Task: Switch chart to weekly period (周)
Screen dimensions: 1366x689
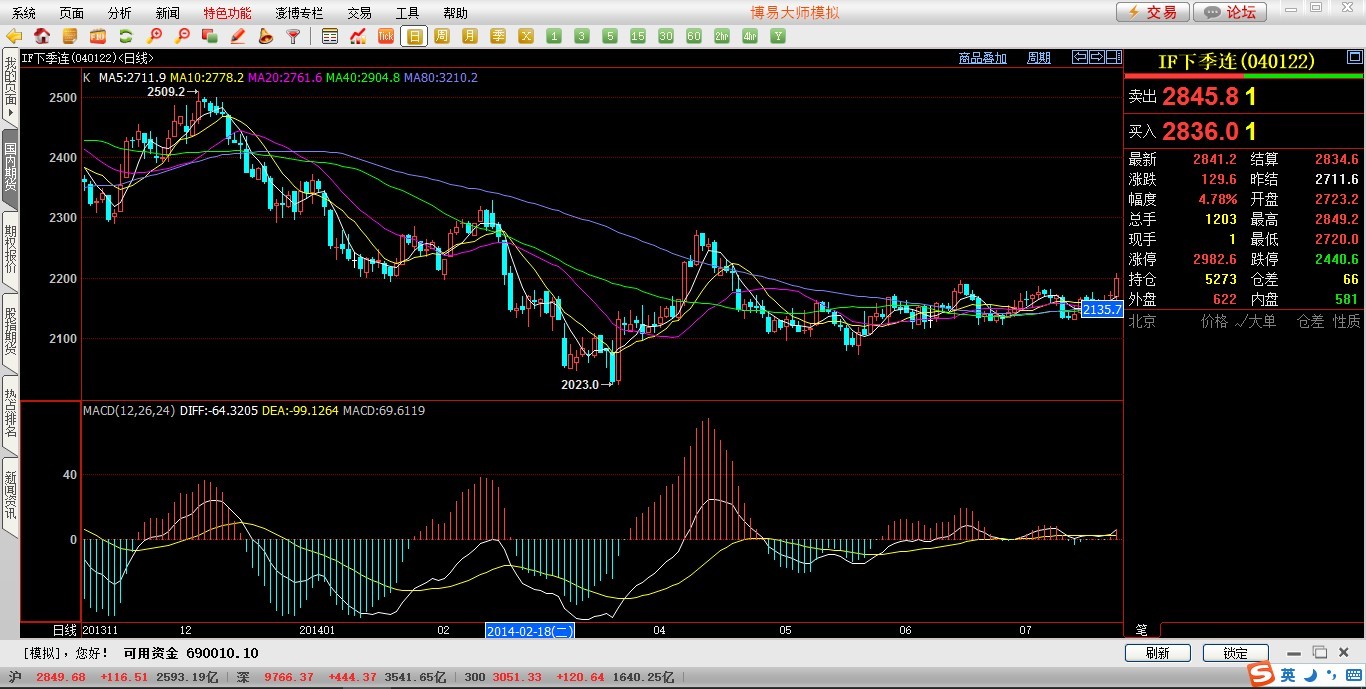Action: 442,36
